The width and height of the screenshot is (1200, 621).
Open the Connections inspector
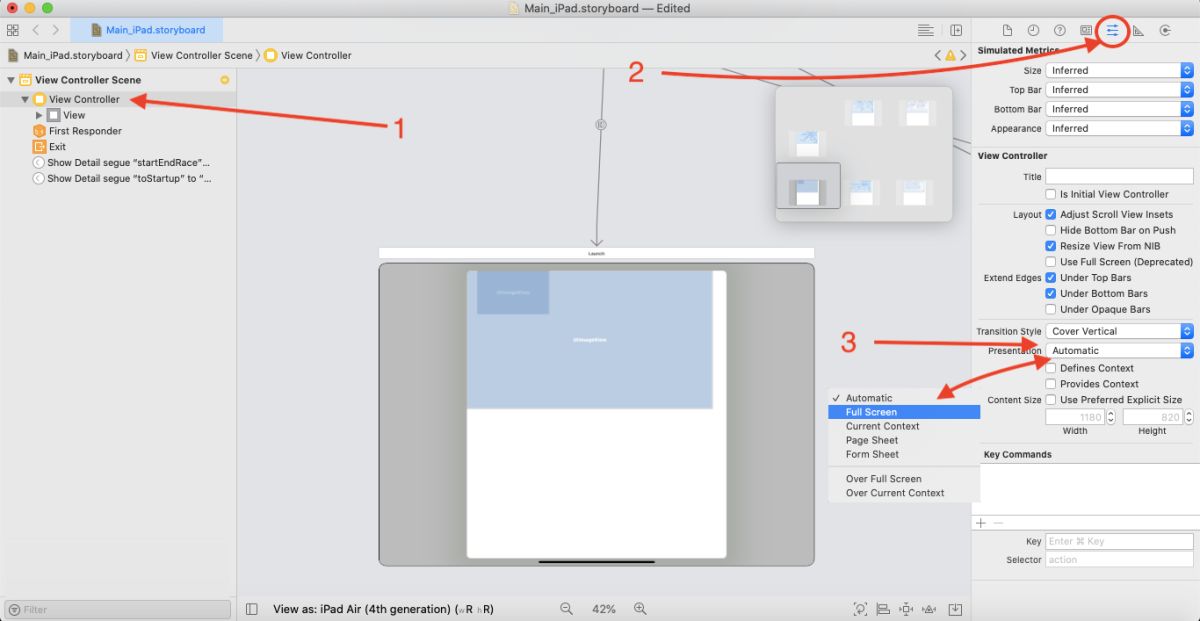click(x=1165, y=30)
